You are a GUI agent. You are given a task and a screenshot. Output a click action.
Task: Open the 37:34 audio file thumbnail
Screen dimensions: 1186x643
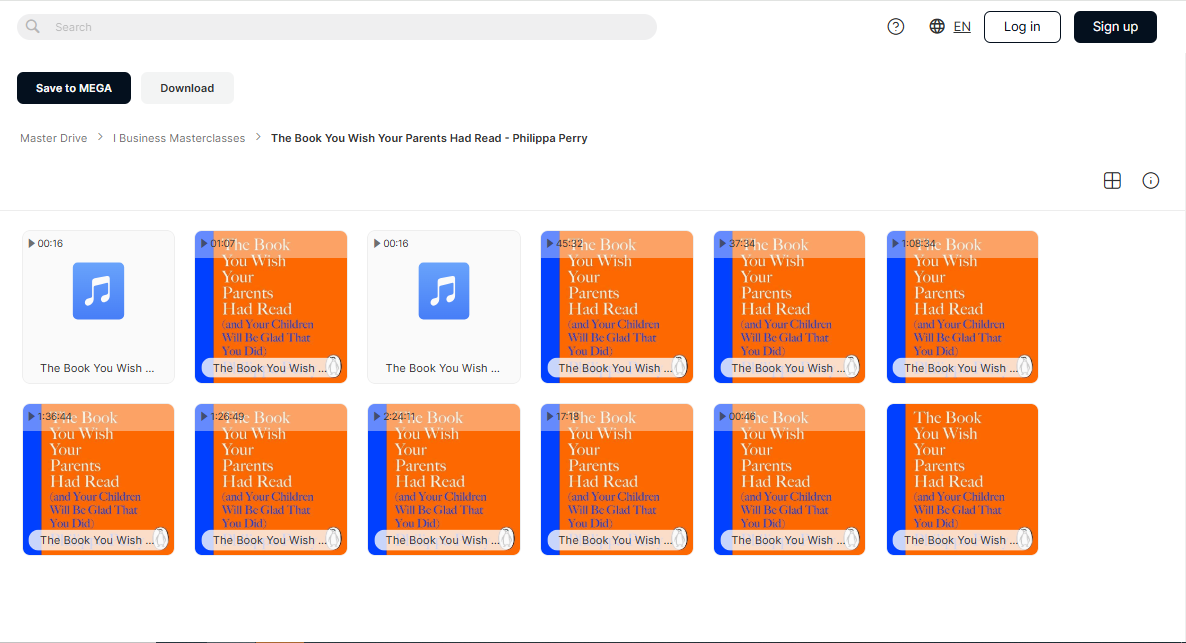[x=789, y=306]
